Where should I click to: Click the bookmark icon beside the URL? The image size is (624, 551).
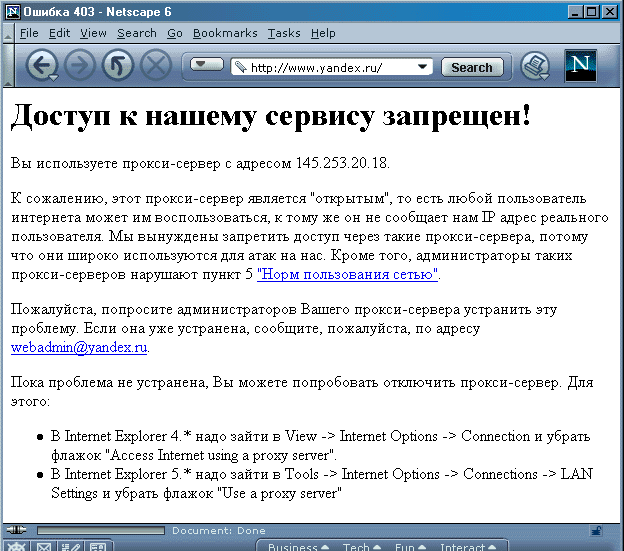[x=240, y=67]
